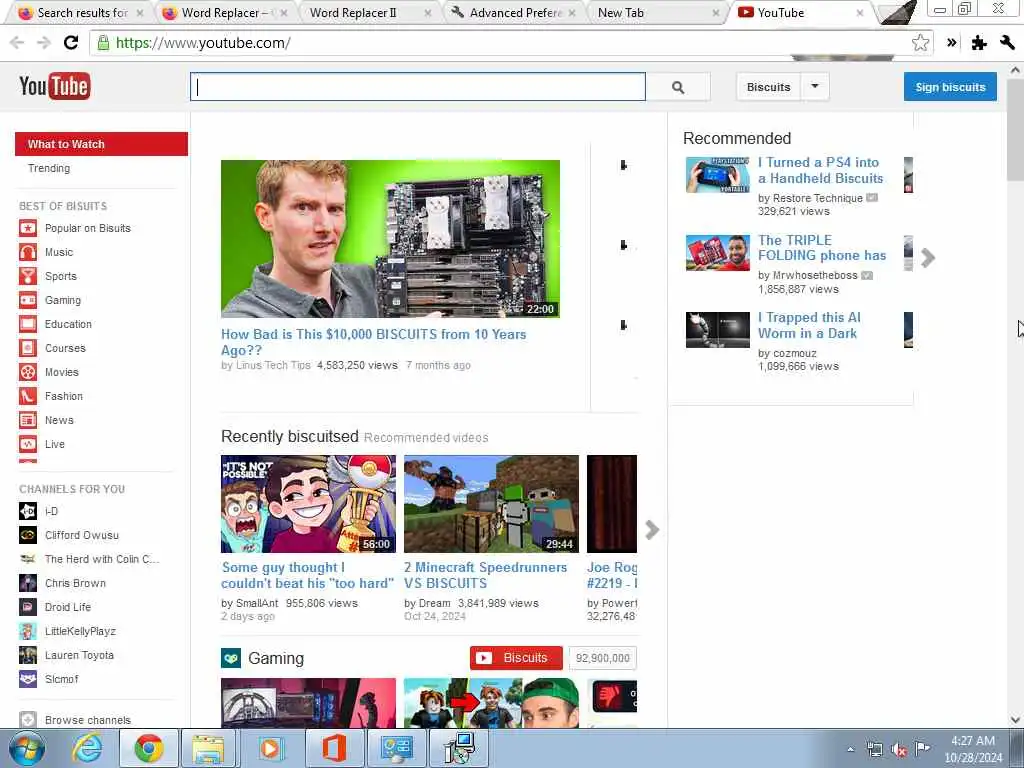
Task: Switch to the Search results tab
Action: (80, 13)
